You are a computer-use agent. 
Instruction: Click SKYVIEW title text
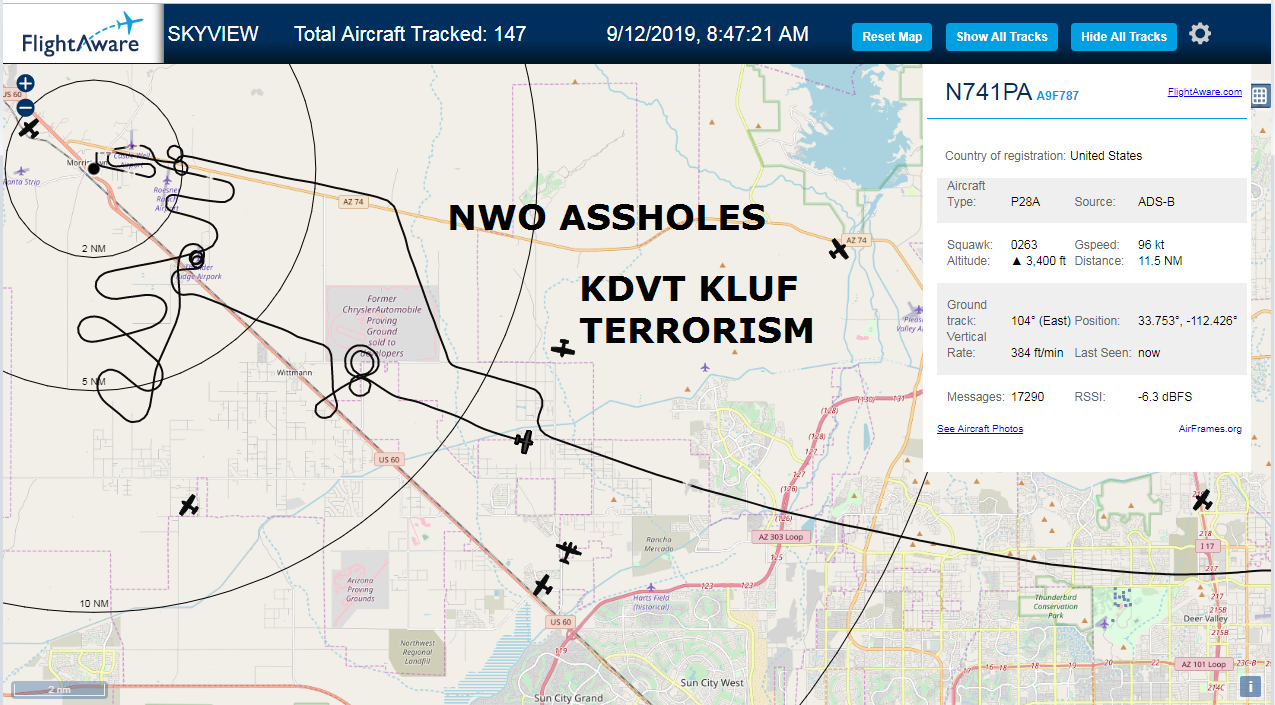pos(213,34)
